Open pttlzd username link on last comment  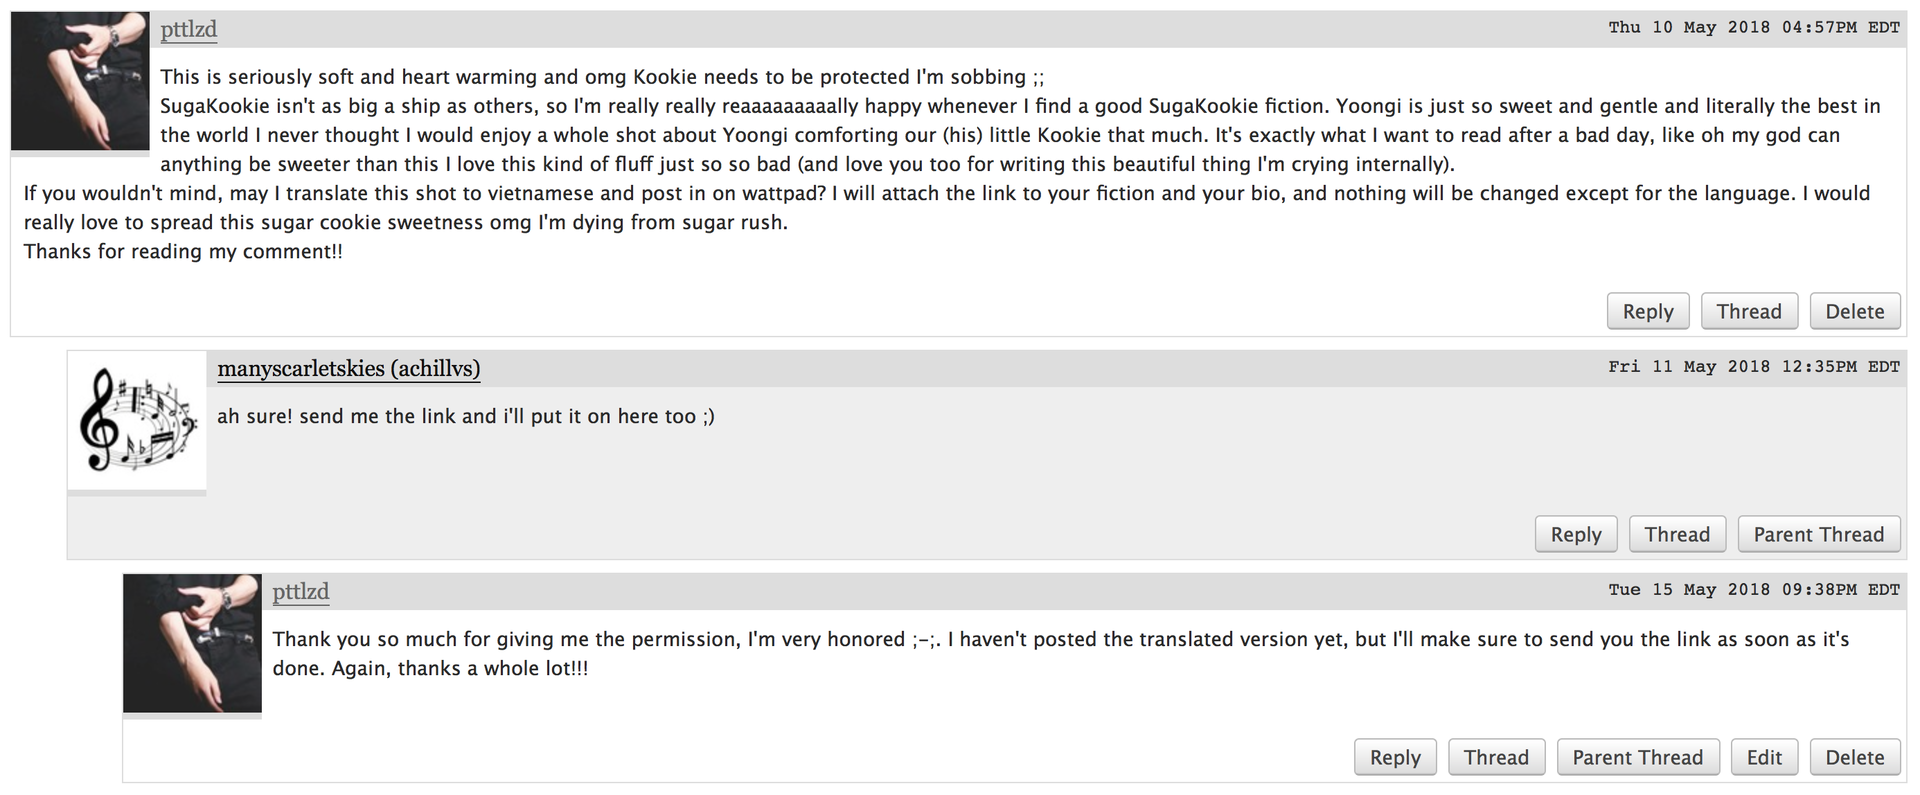point(301,592)
